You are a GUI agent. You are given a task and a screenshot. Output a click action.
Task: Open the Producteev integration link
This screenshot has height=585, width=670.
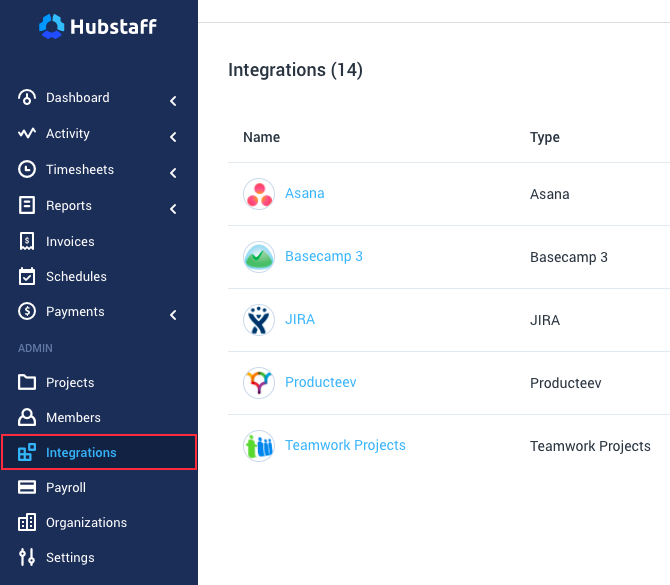tap(320, 382)
